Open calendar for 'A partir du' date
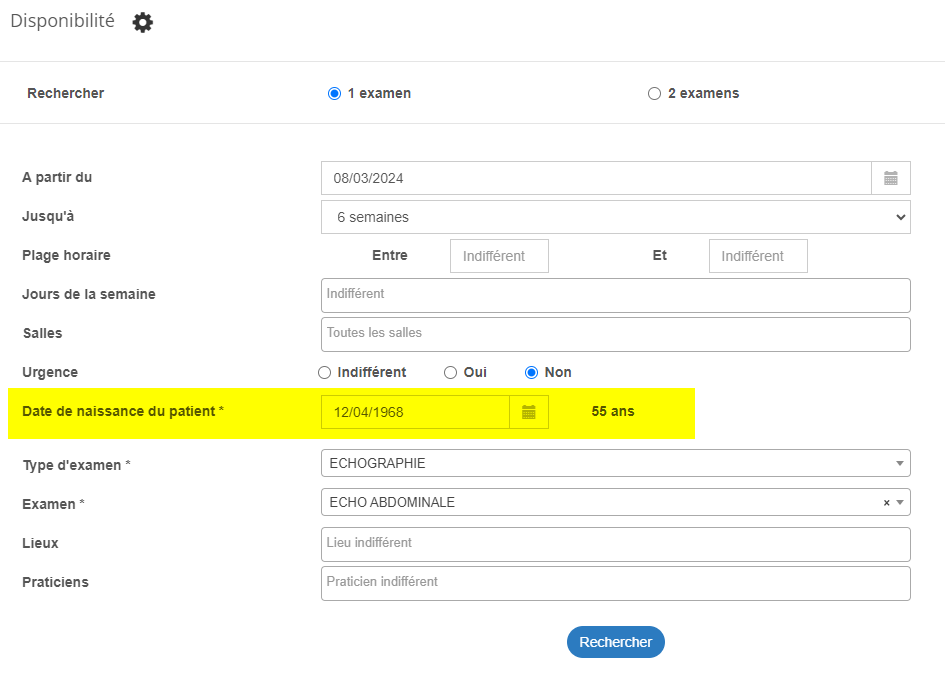Screen dimensions: 945x675 (x=890, y=178)
